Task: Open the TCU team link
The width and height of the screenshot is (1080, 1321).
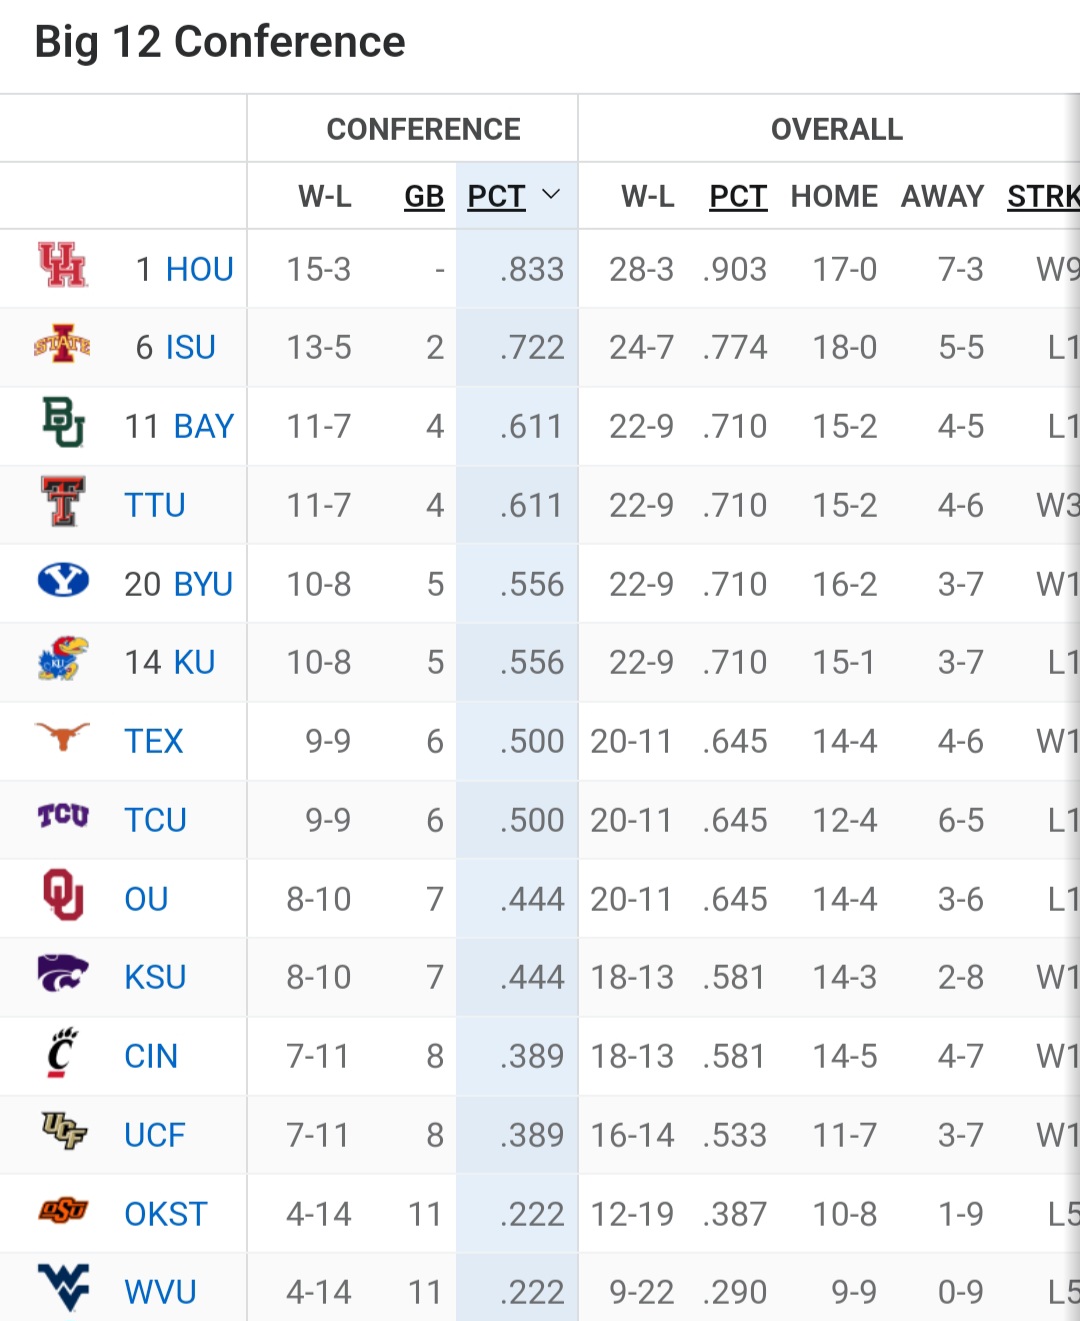Action: [x=155, y=820]
